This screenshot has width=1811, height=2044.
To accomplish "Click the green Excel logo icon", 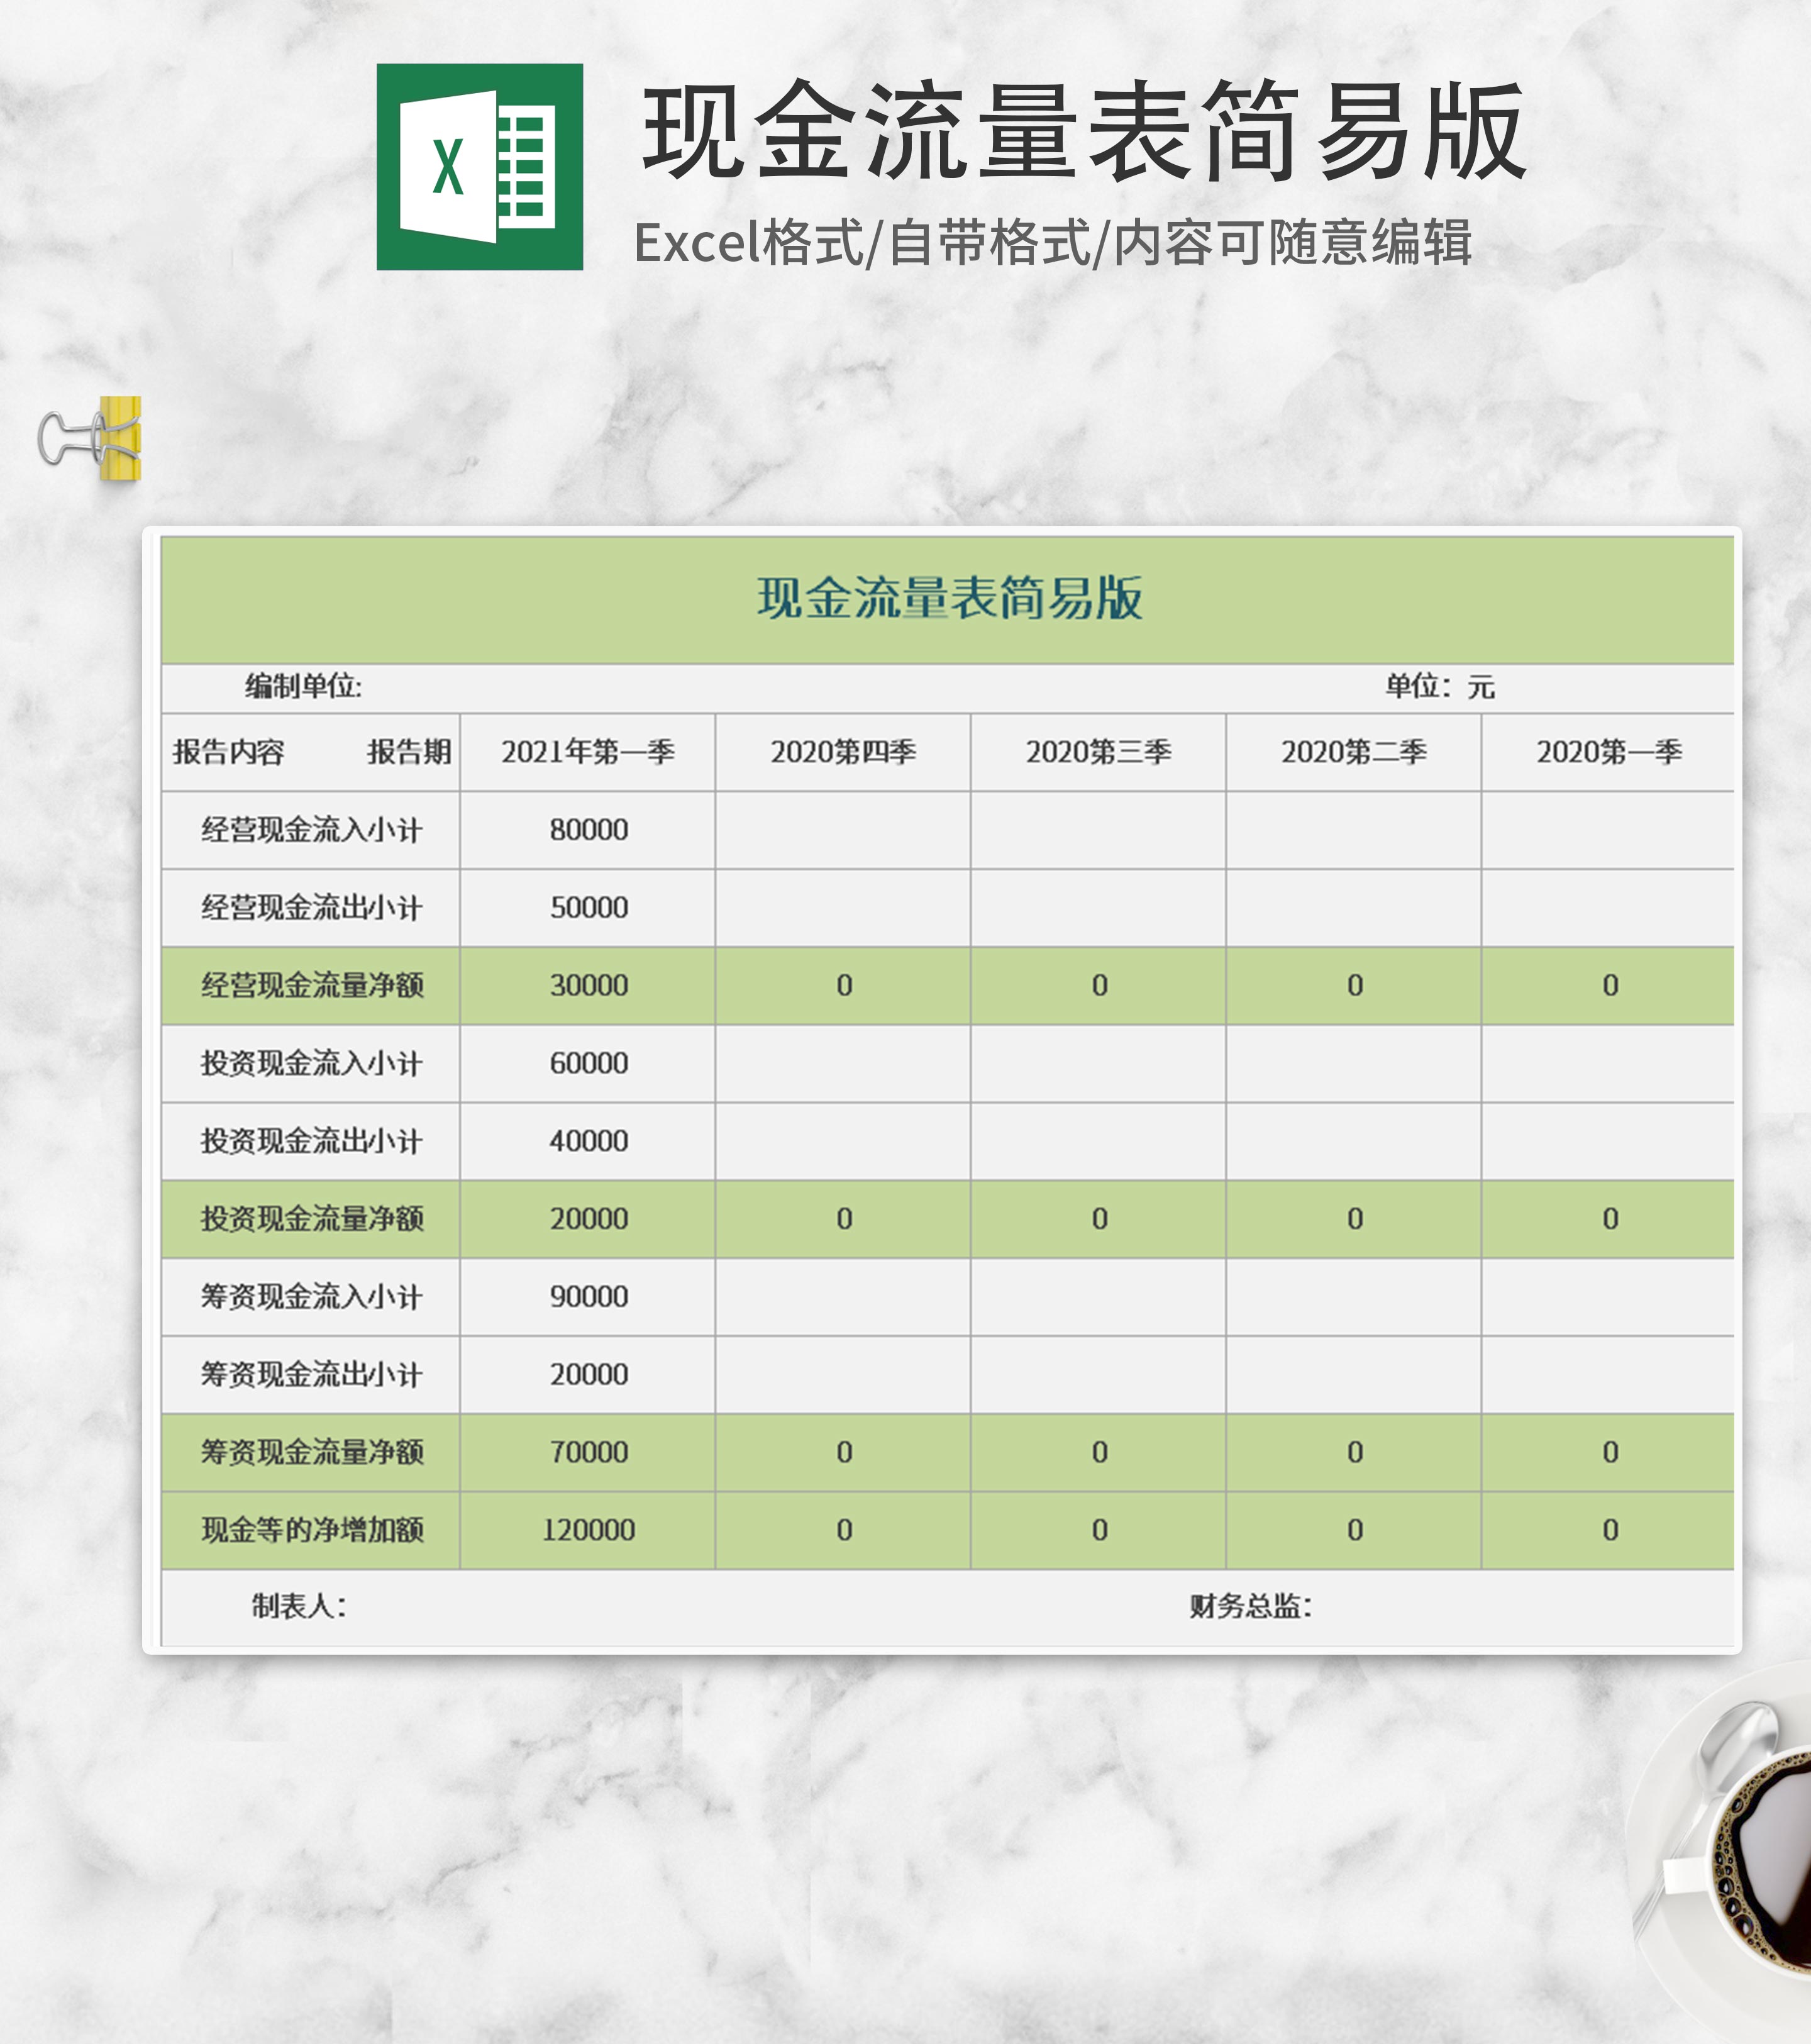I will coord(479,167).
